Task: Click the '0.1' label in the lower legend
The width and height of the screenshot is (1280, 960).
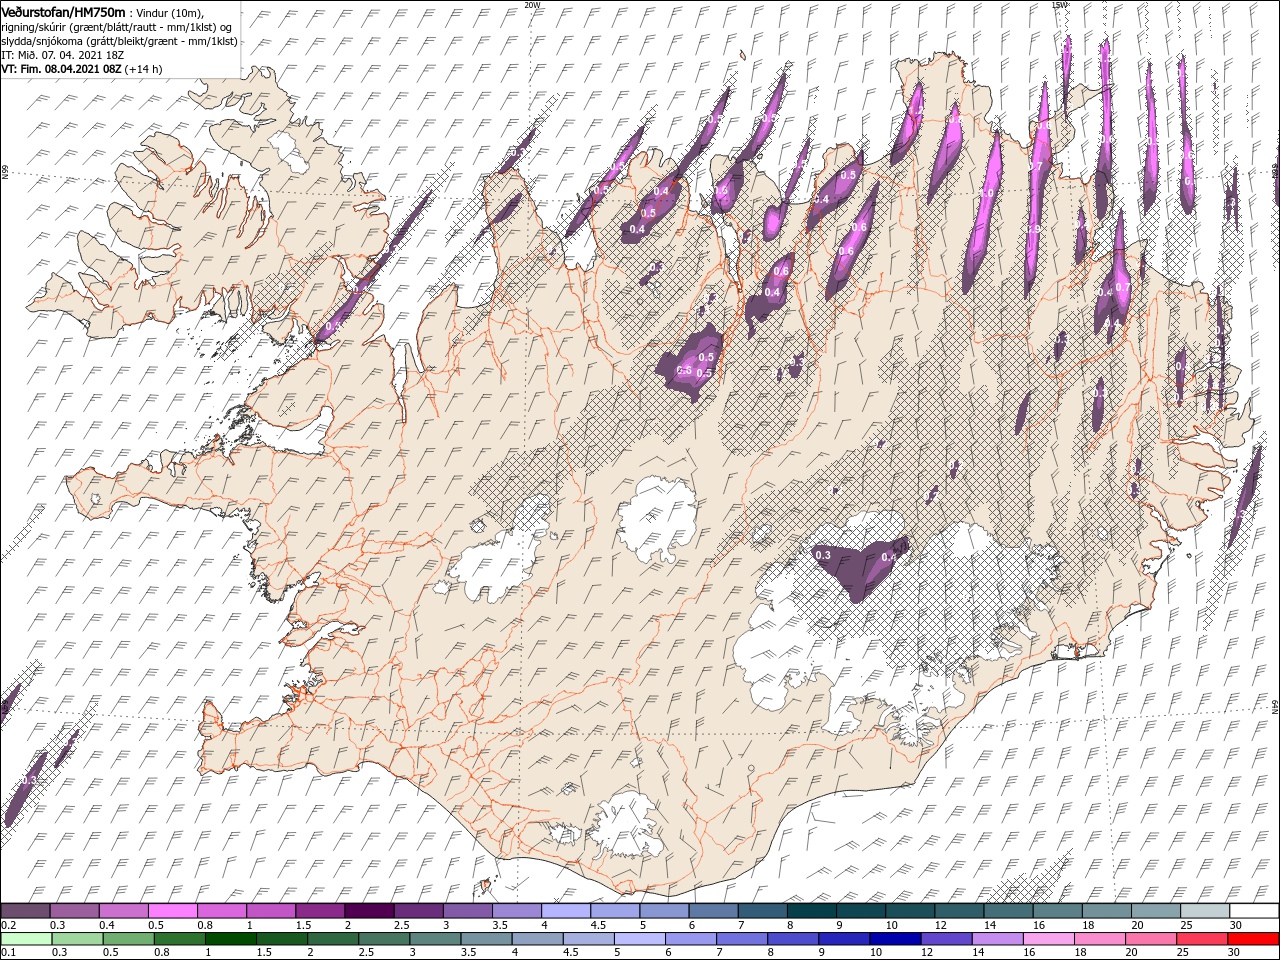Action: point(8,952)
